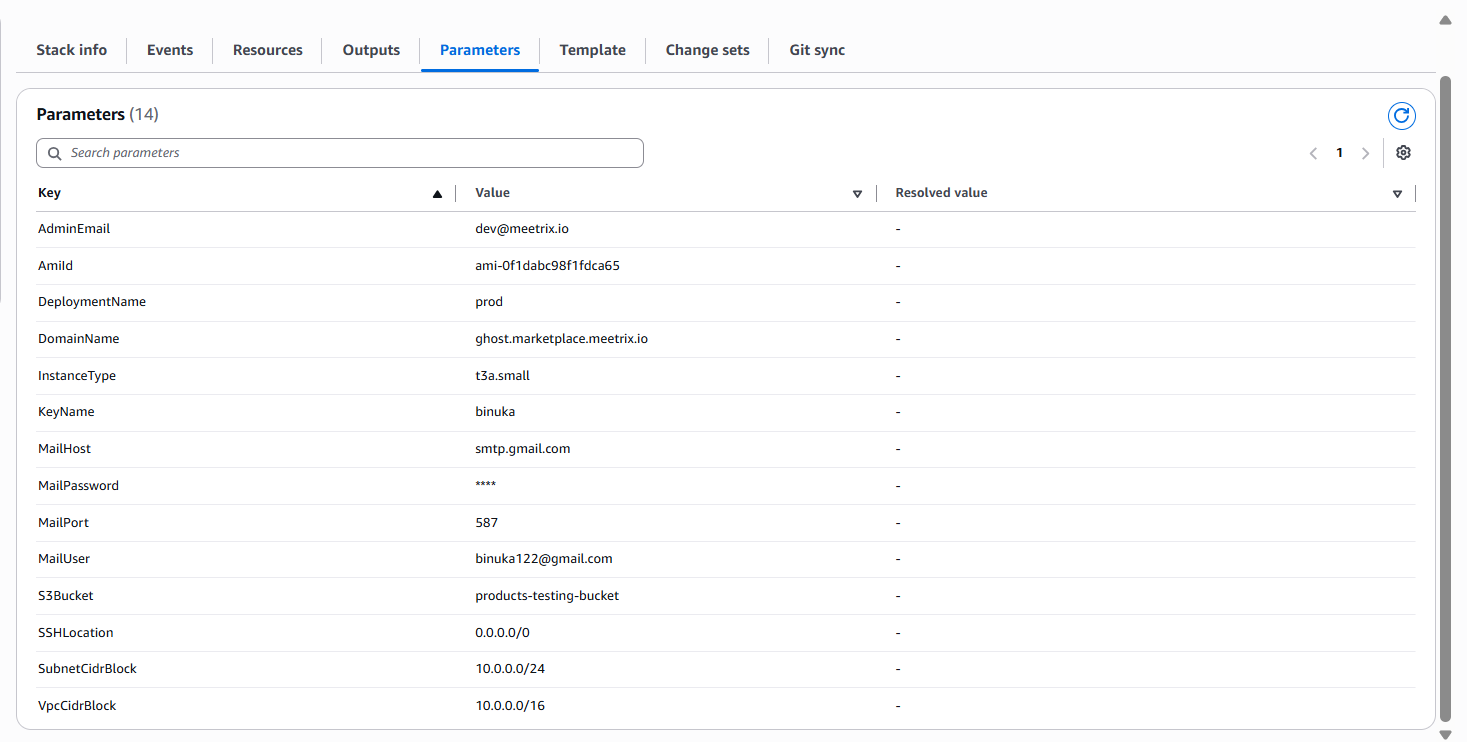Viewport: 1467px width, 742px height.
Task: Click the SubnetCidrBlock key
Action: coord(87,669)
